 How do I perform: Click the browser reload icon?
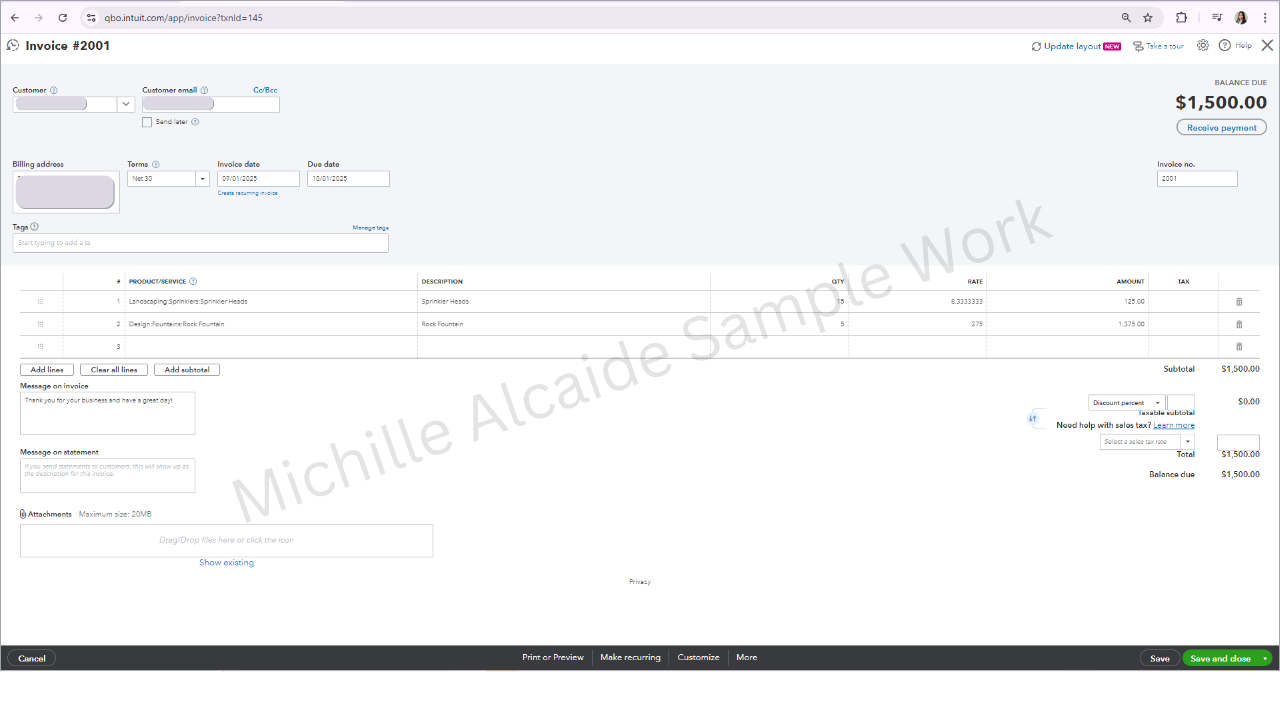pos(63,18)
